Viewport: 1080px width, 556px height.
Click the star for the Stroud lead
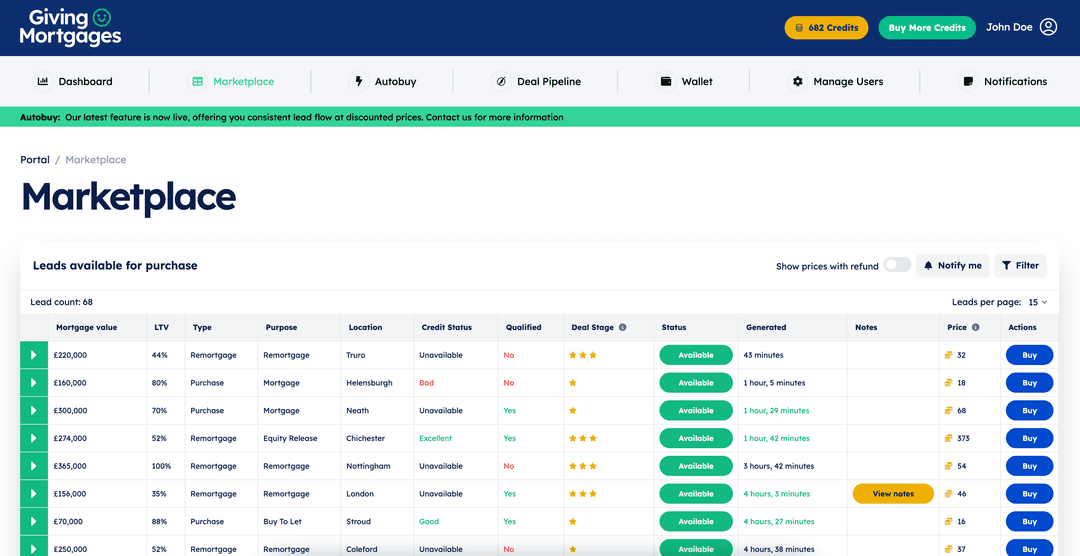click(572, 522)
